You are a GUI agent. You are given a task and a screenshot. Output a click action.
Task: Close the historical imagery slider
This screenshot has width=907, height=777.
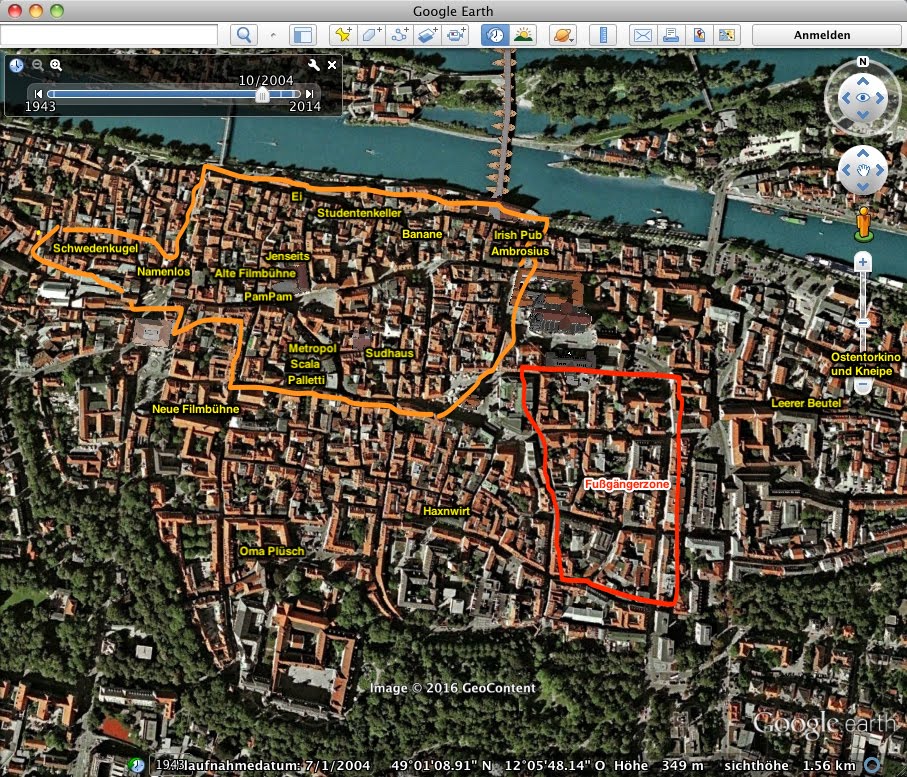pos(332,65)
